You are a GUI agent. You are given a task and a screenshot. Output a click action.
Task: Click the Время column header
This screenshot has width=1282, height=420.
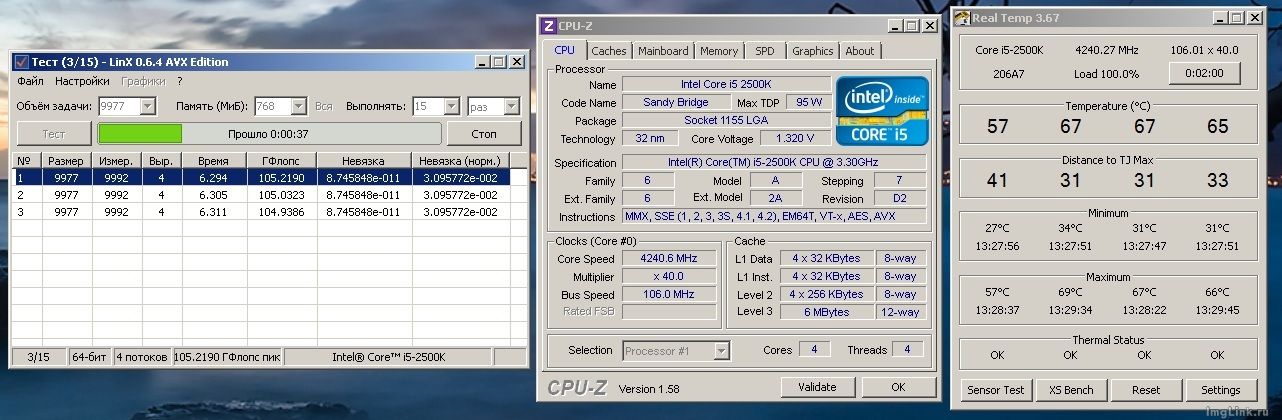[213, 161]
